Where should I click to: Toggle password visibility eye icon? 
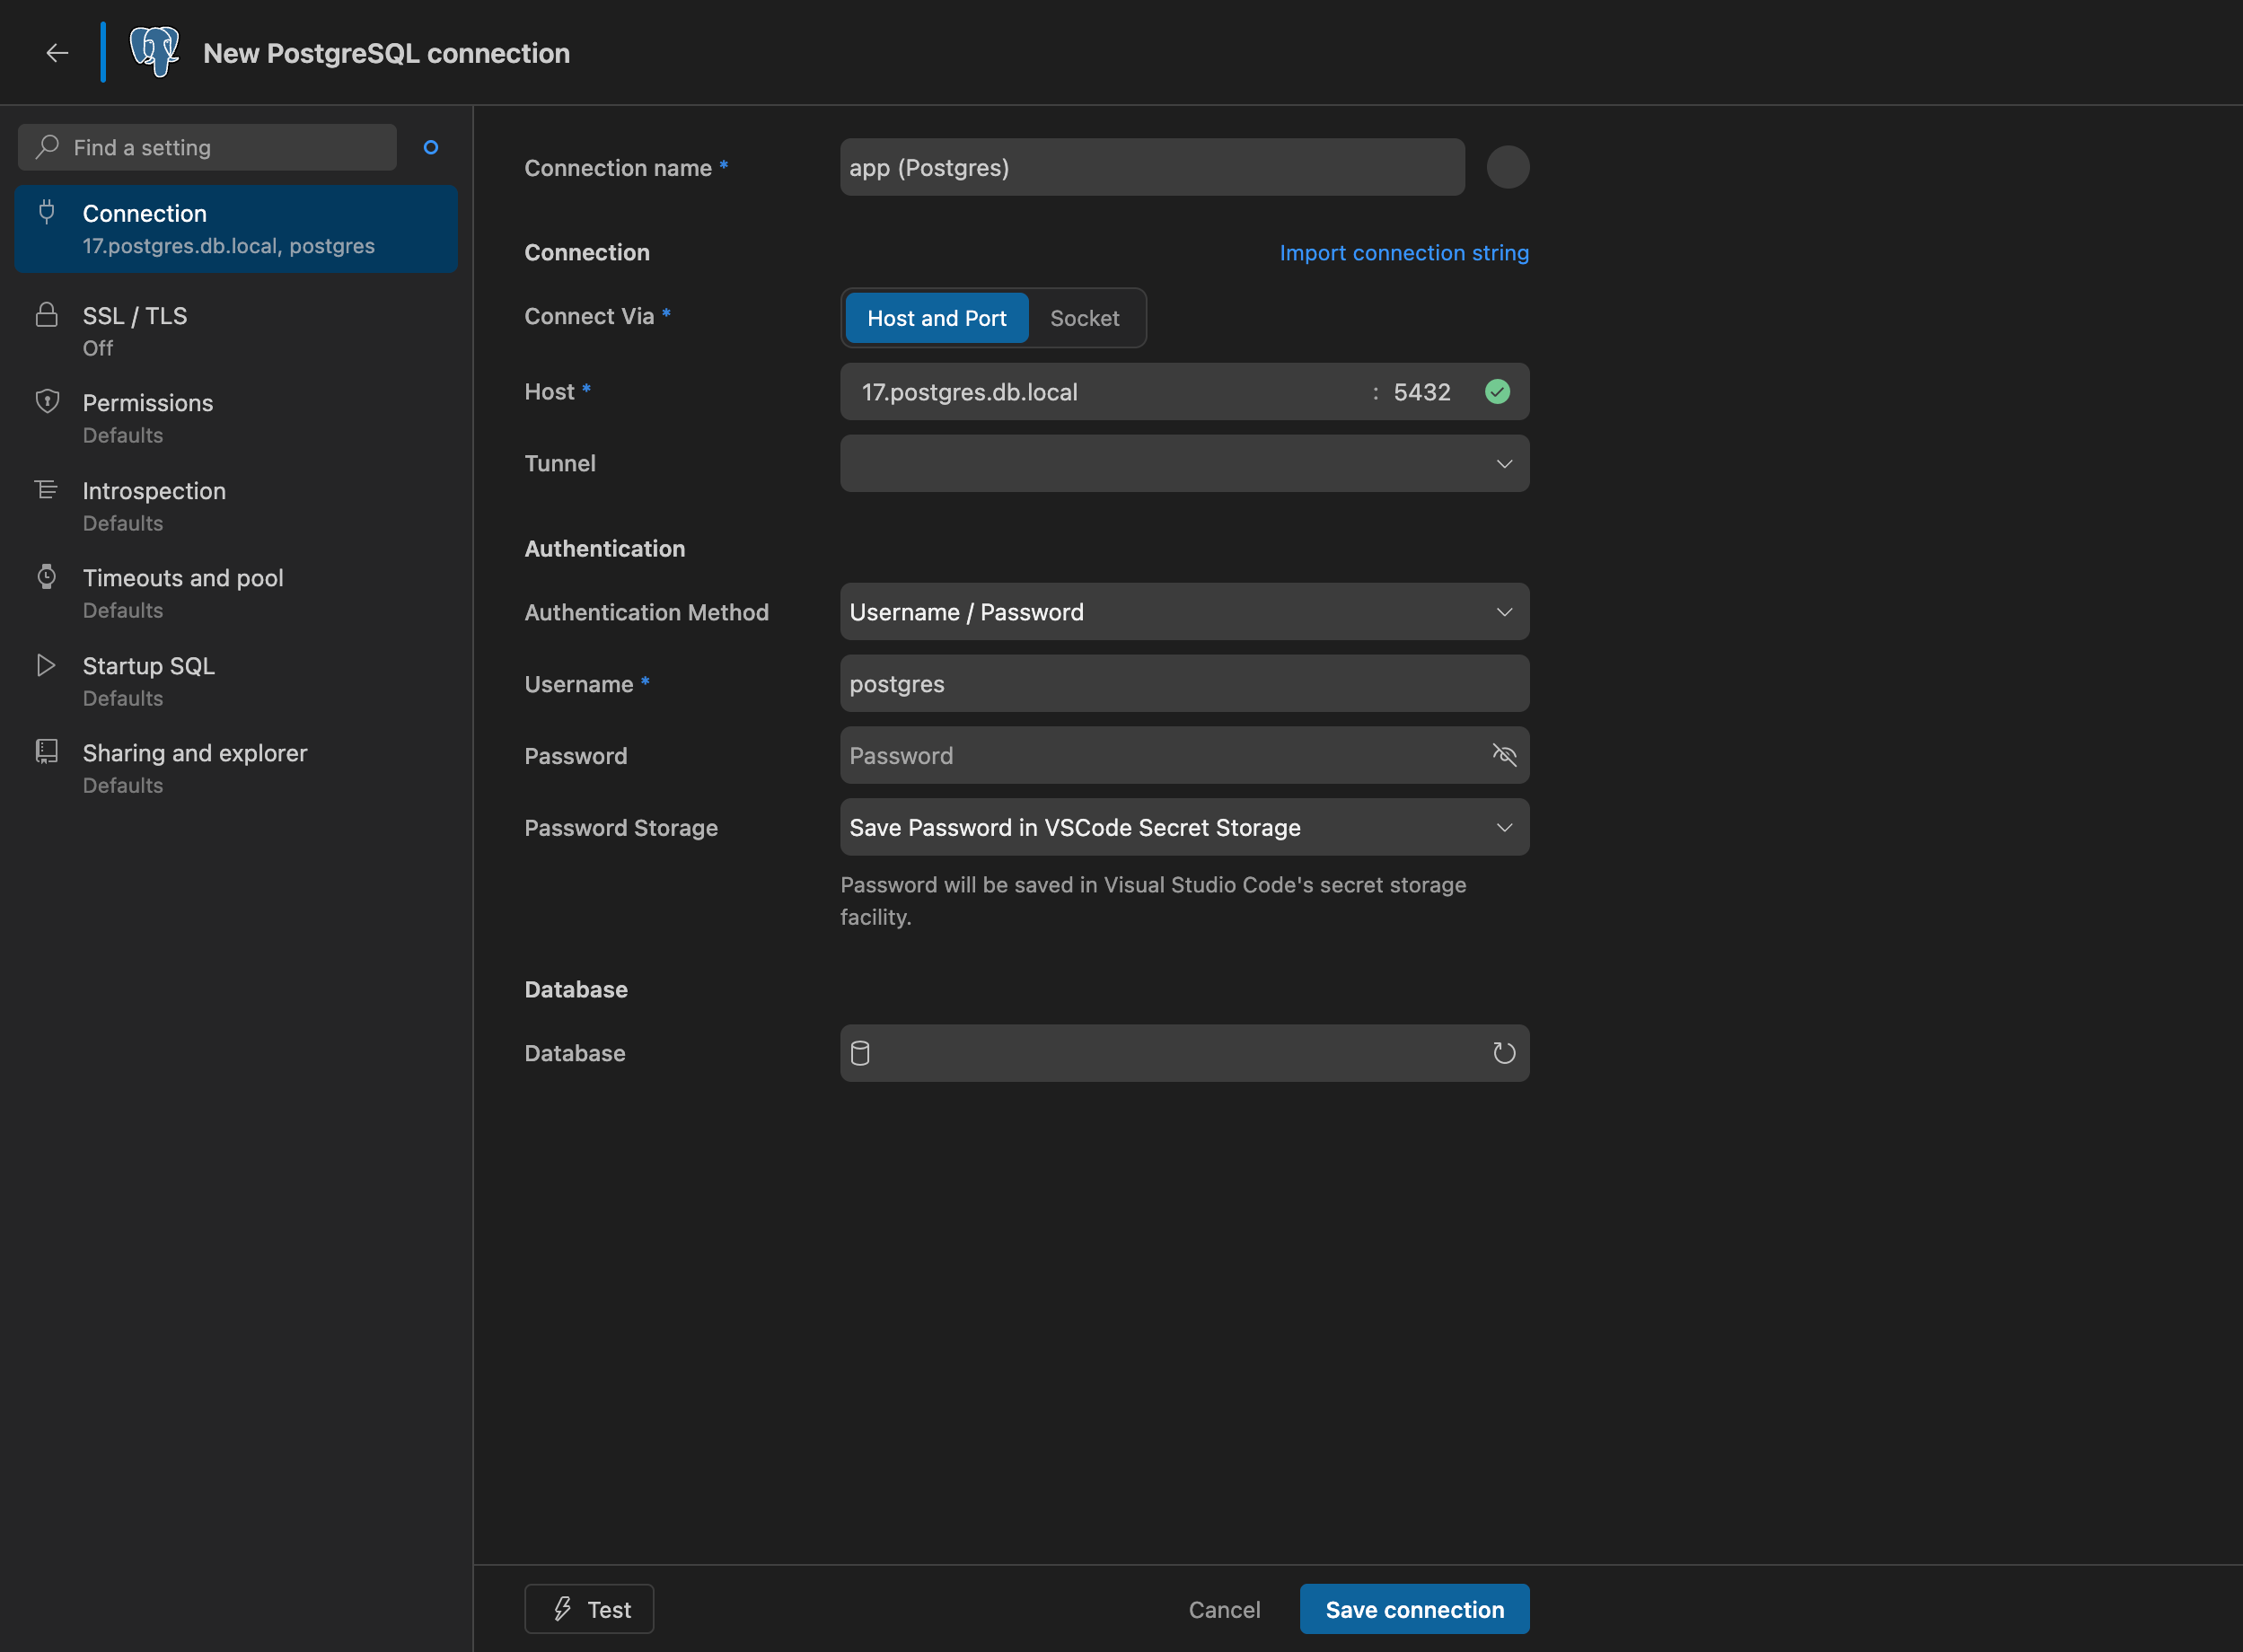[1504, 755]
